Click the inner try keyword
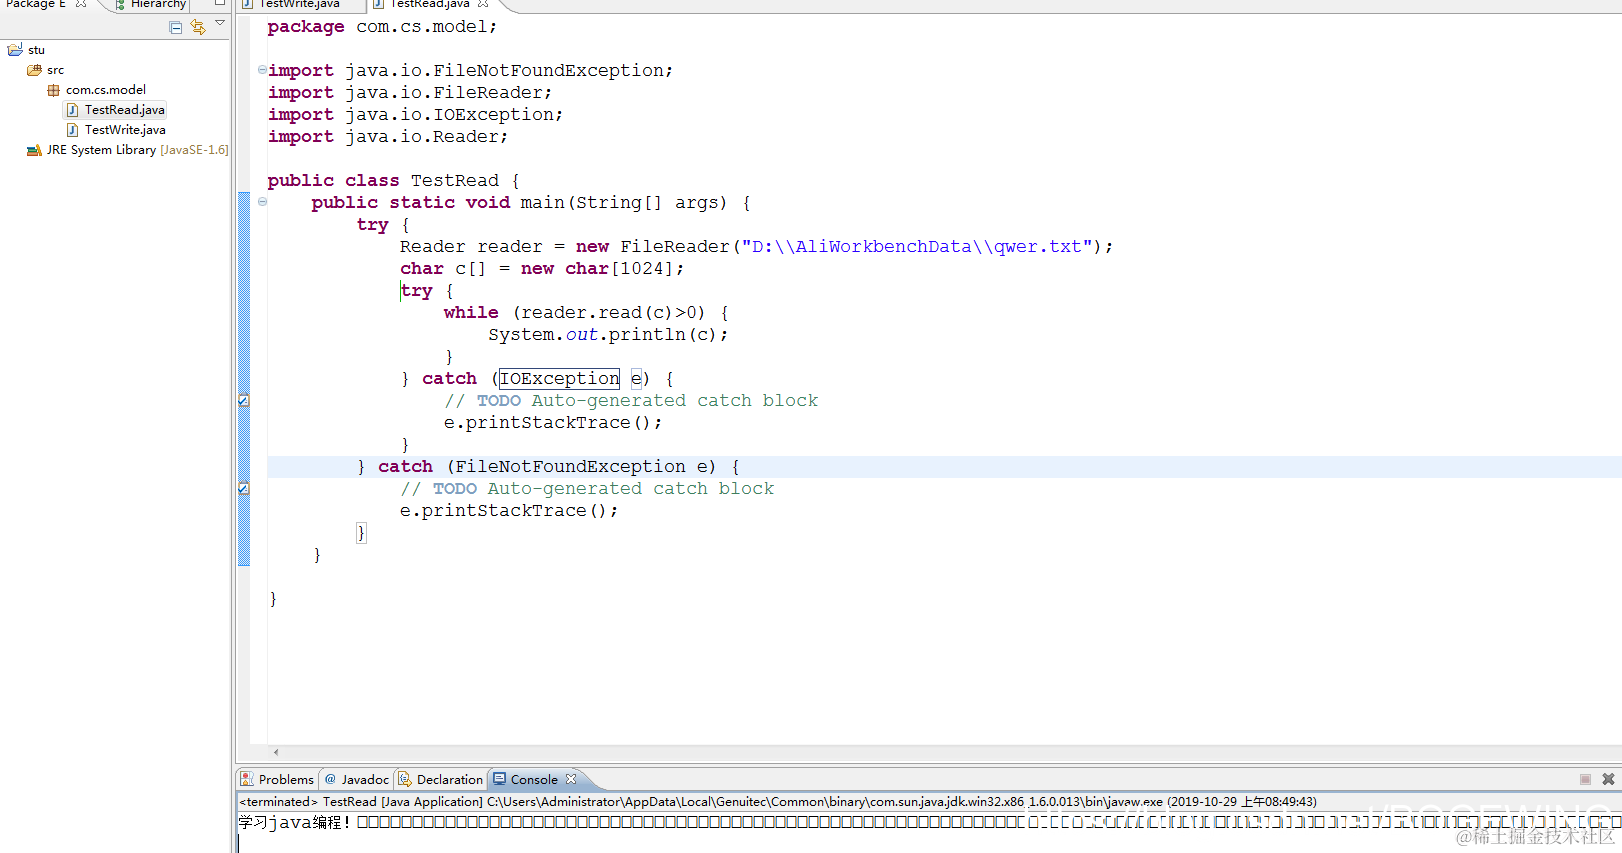Image resolution: width=1622 pixels, height=853 pixels. coord(417,290)
